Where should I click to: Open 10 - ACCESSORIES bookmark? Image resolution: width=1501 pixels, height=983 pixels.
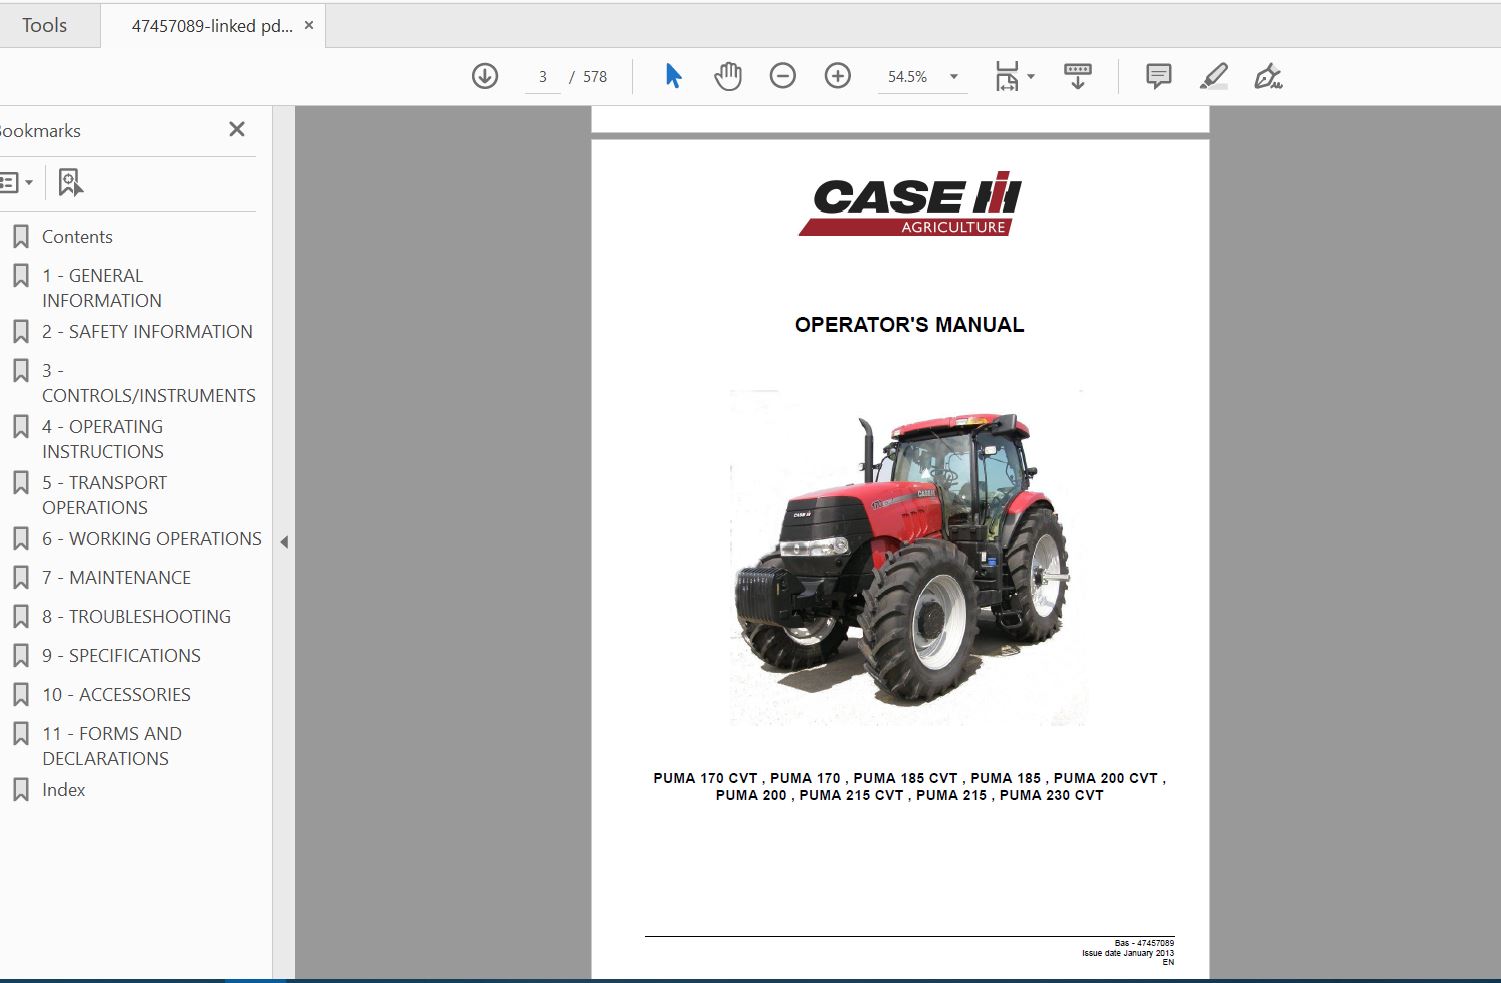pyautogui.click(x=116, y=694)
